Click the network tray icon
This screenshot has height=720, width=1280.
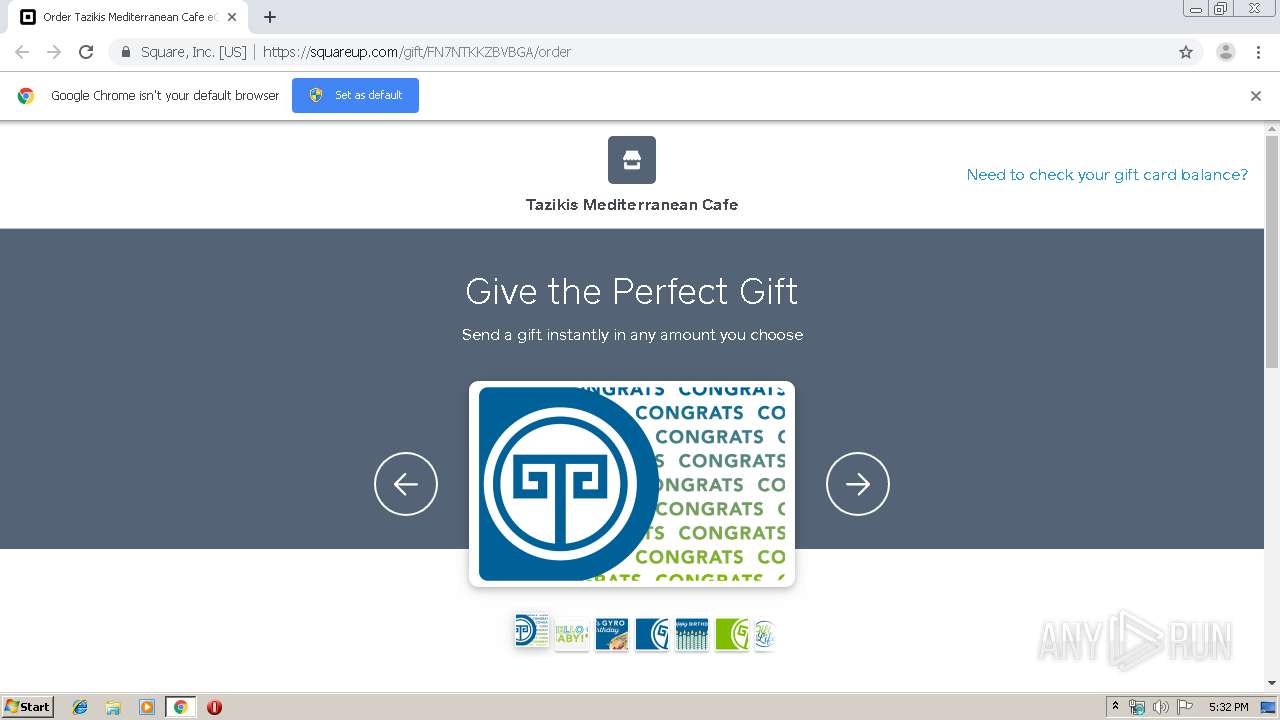[1137, 707]
